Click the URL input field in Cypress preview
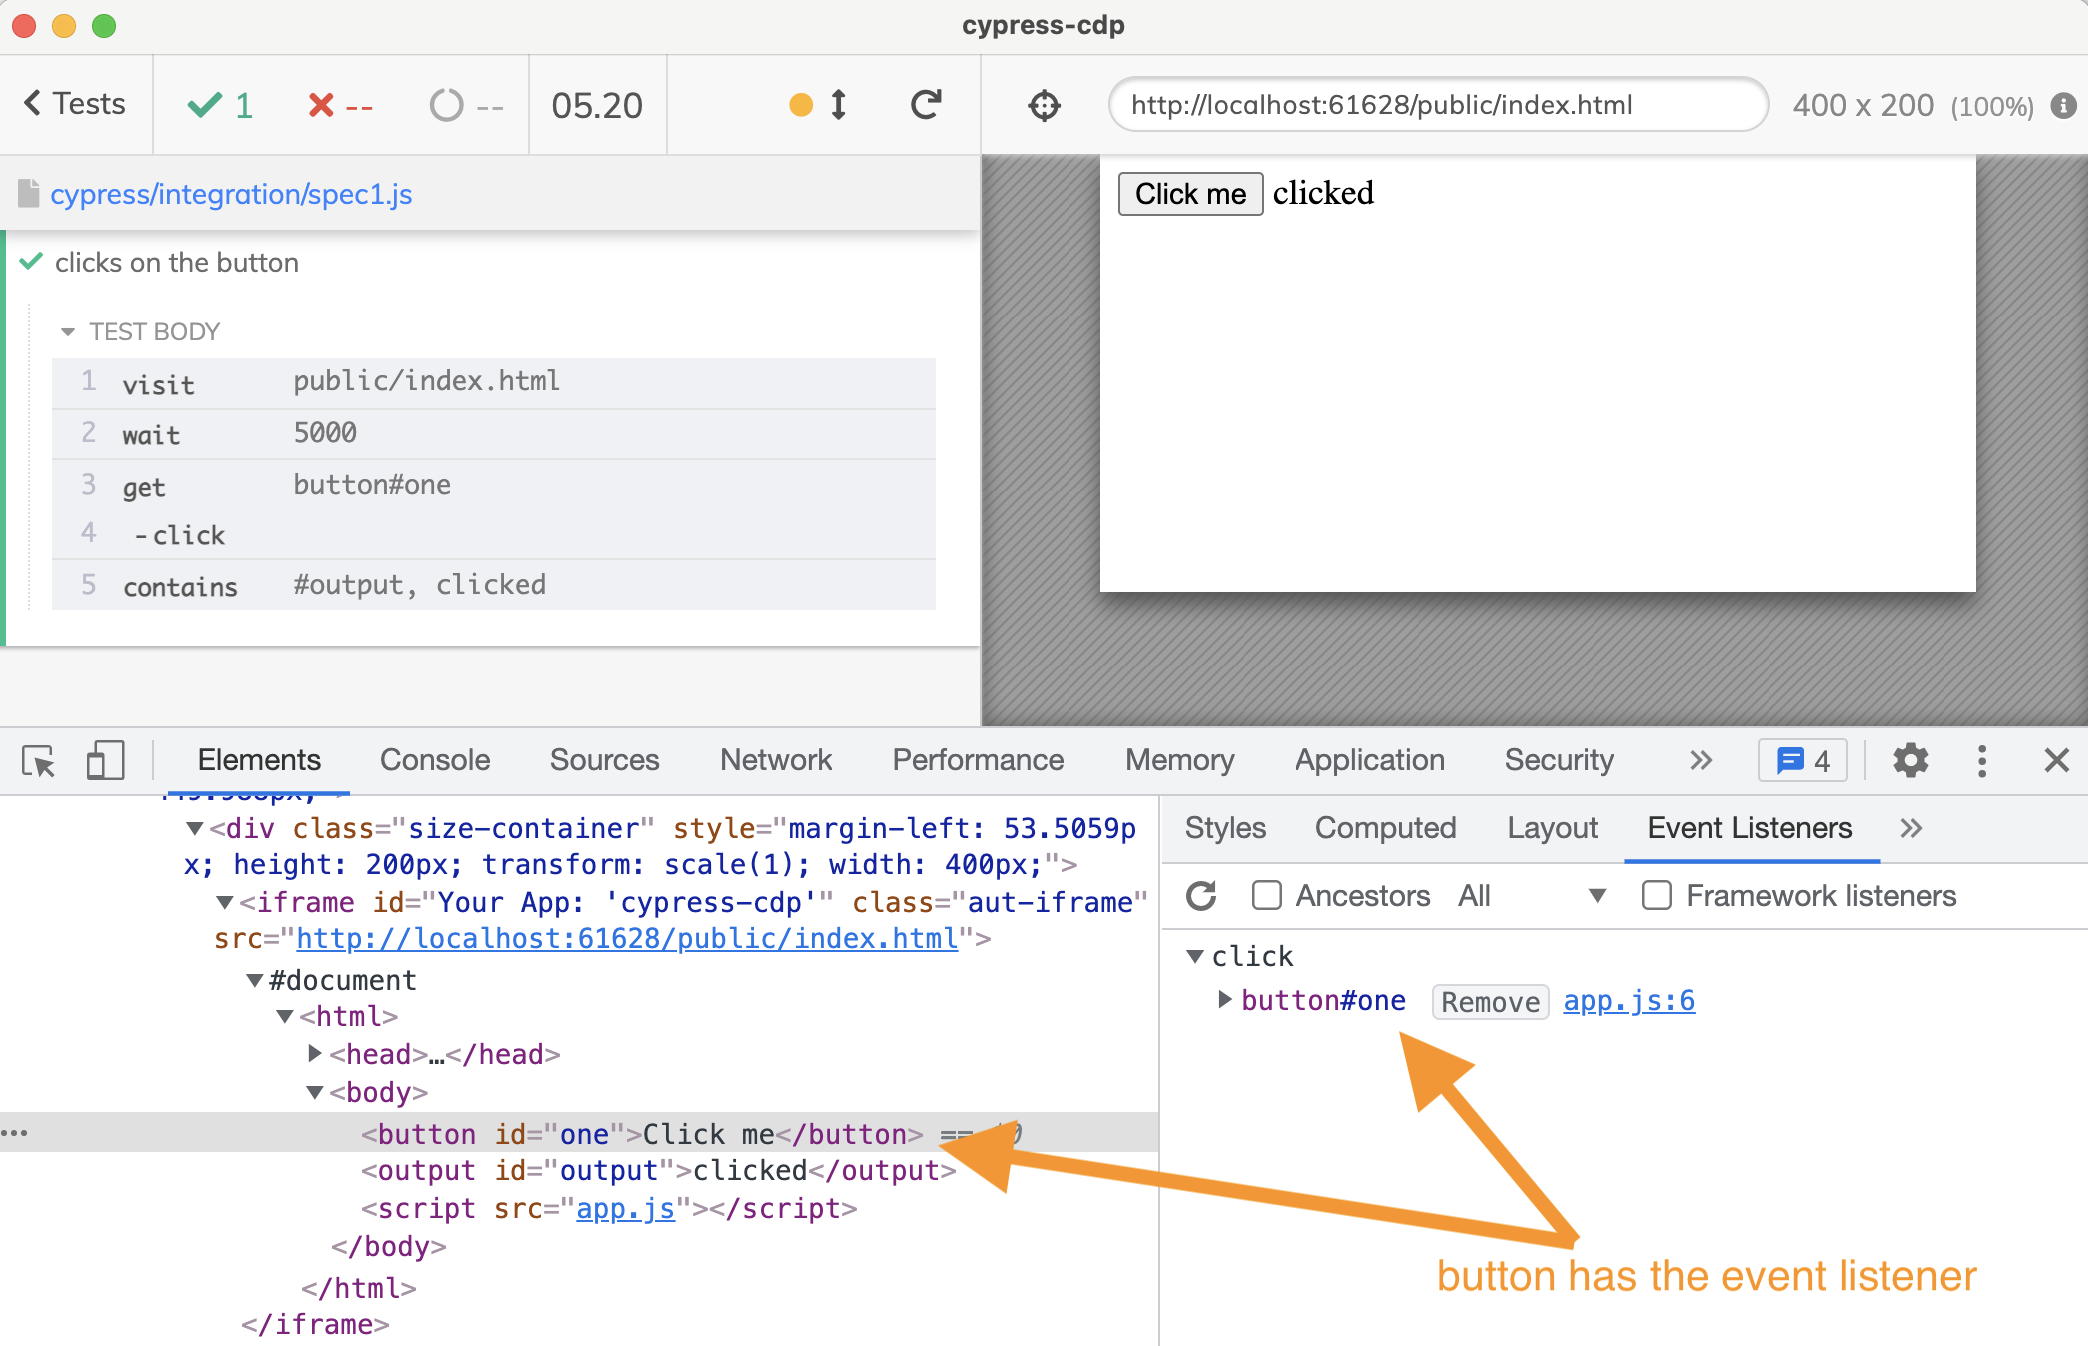Viewport: 2088px width, 1346px height. (x=1431, y=105)
